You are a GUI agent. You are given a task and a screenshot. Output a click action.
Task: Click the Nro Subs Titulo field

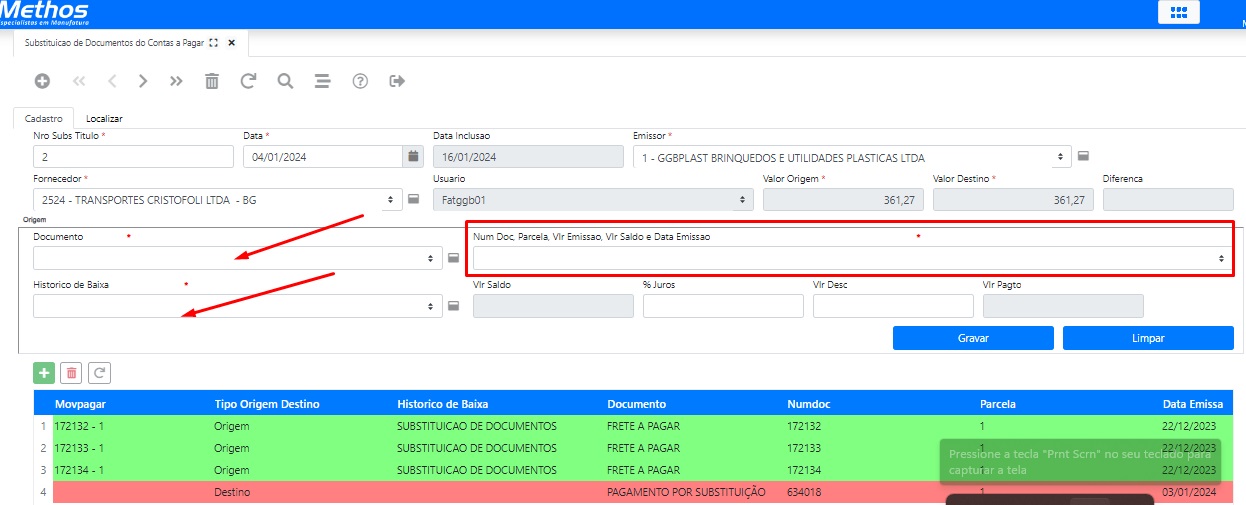tap(133, 157)
